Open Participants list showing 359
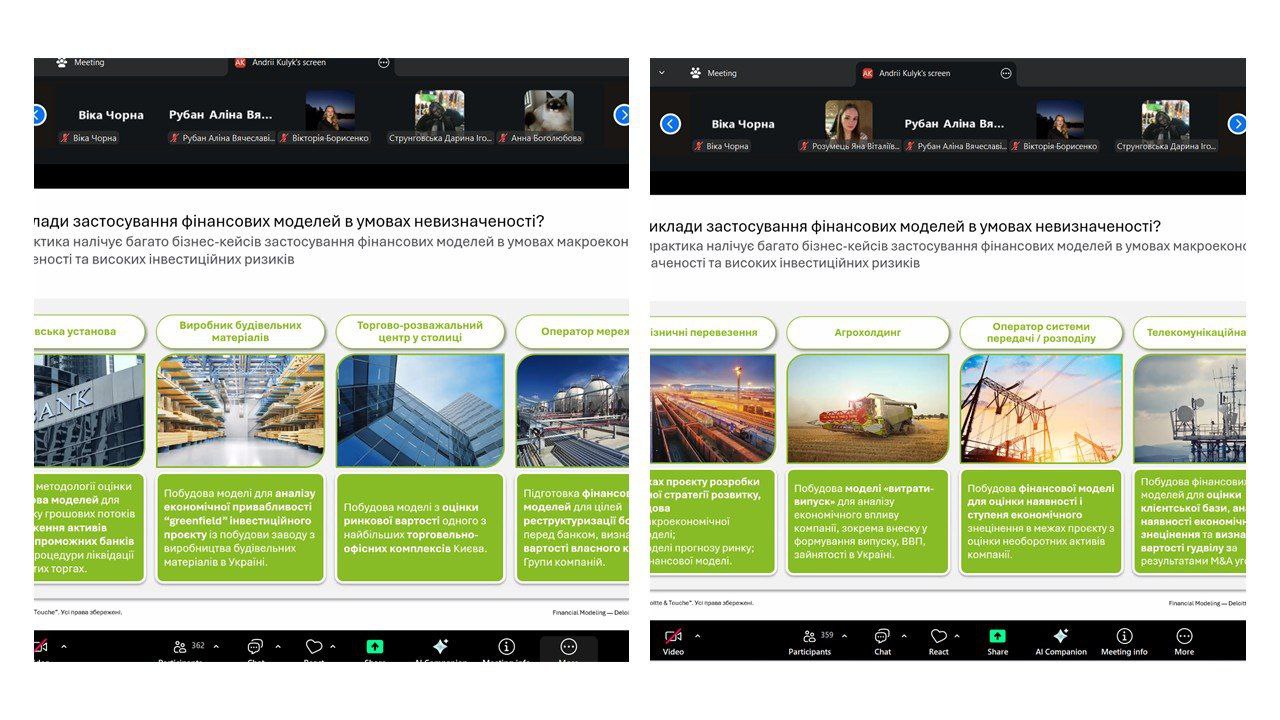 click(x=811, y=637)
